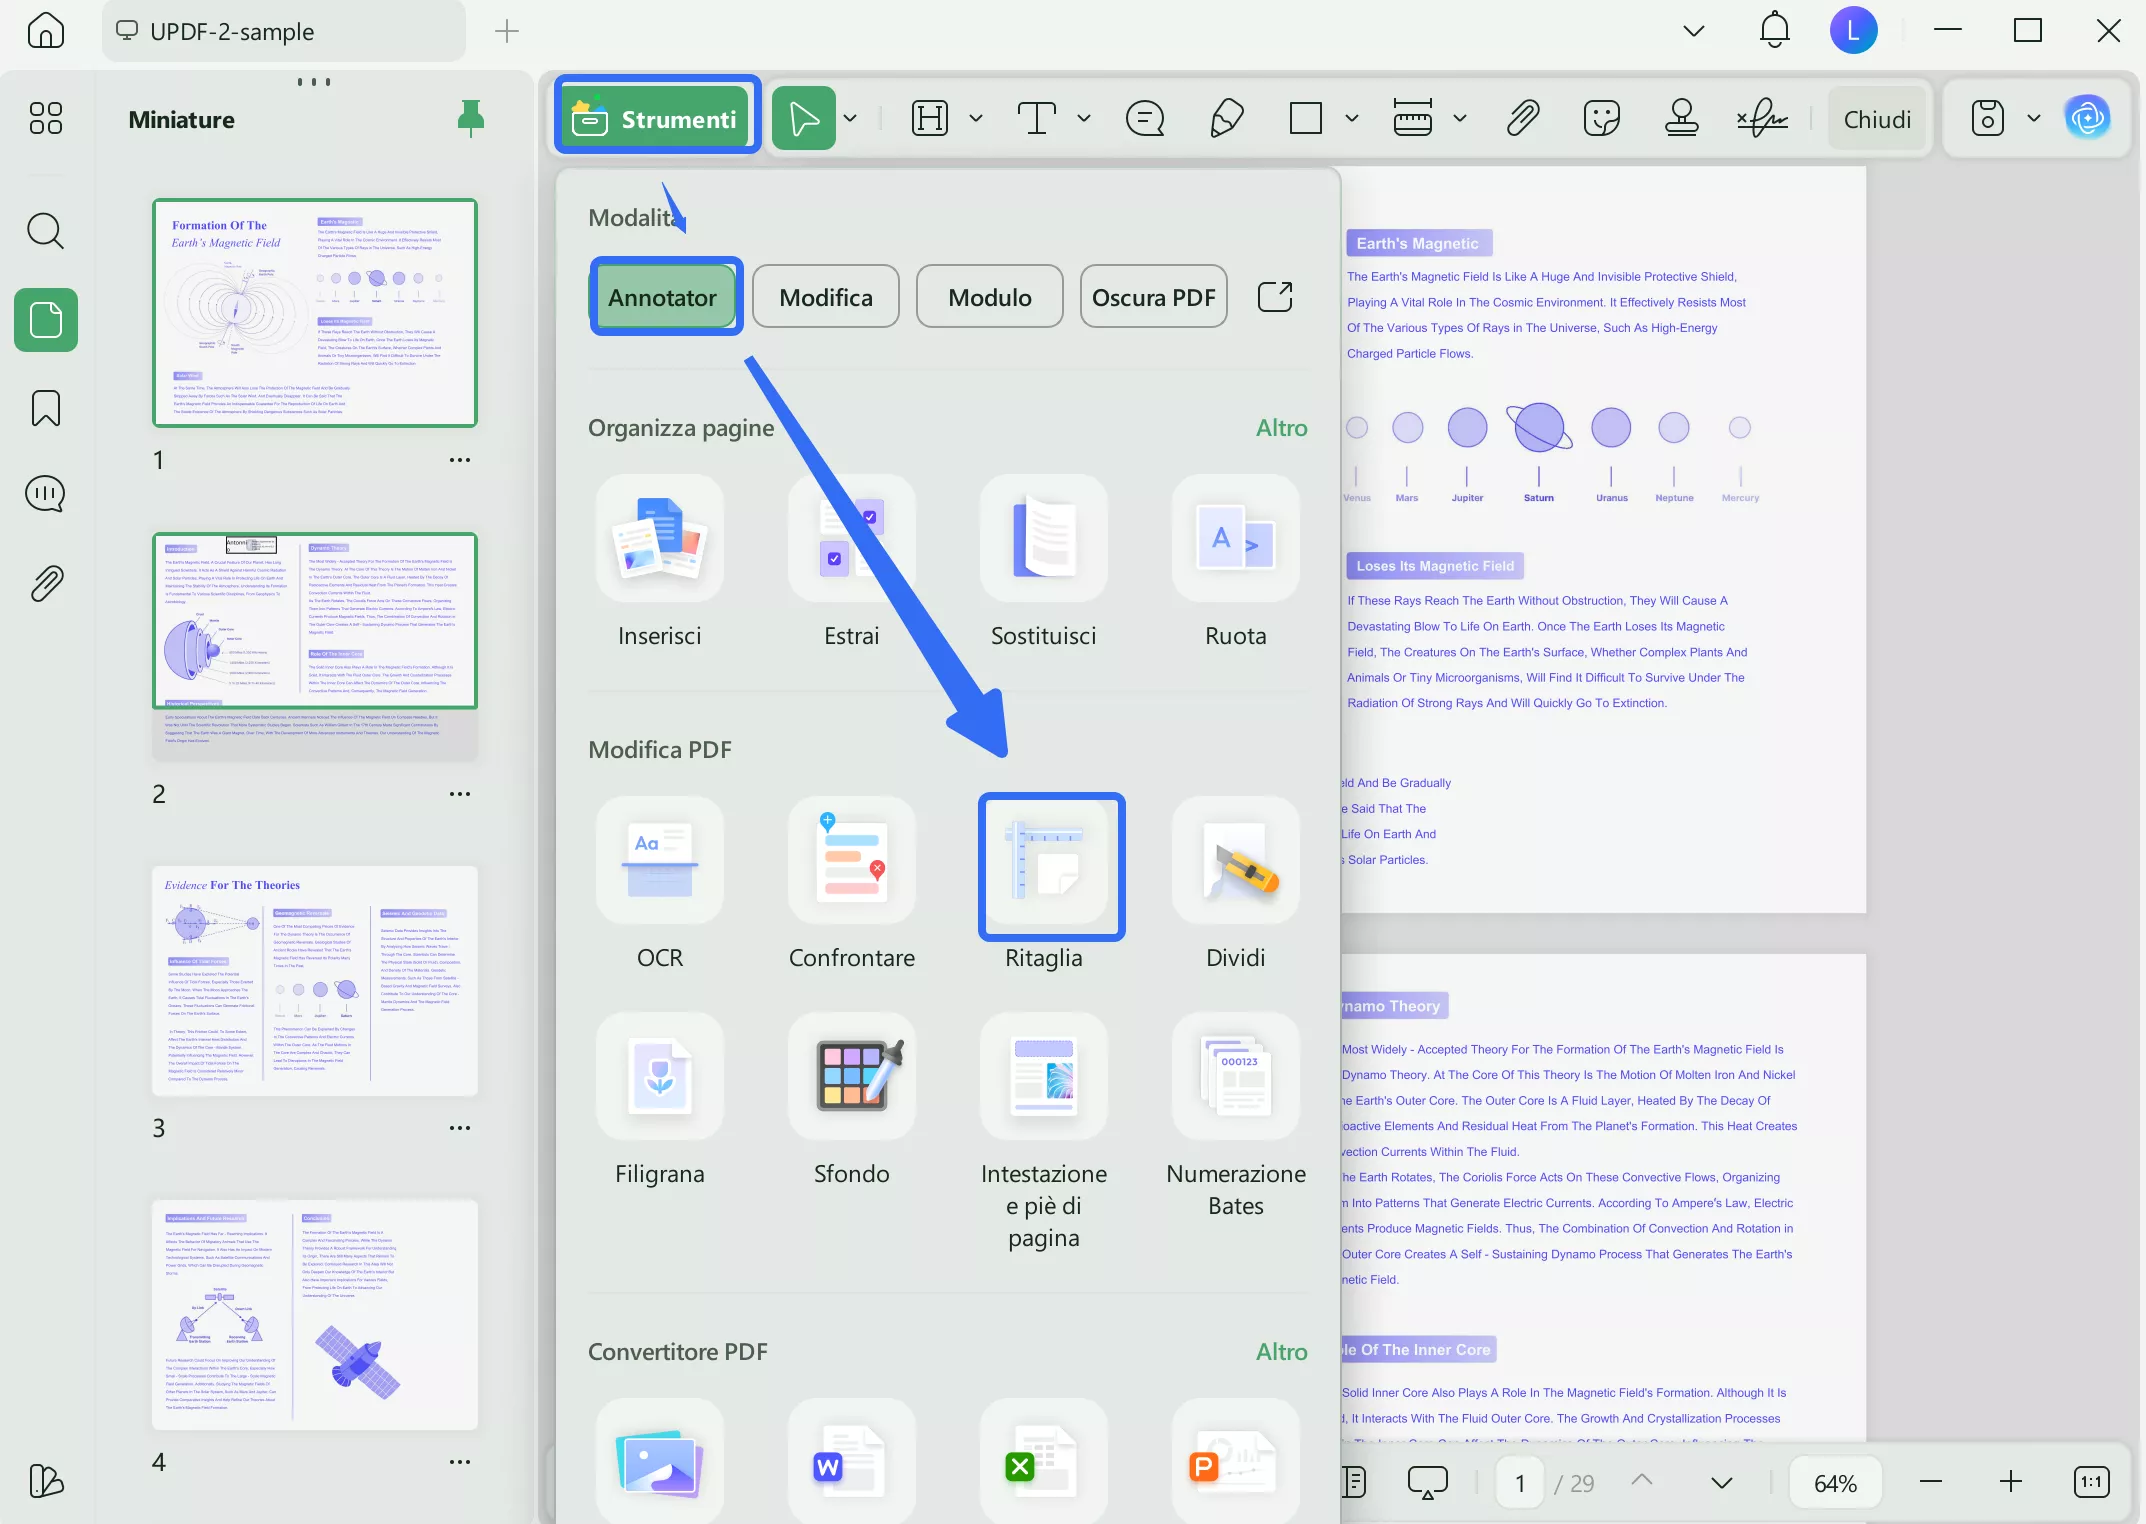Expand the text tool dropdown arrow

coord(1084,119)
